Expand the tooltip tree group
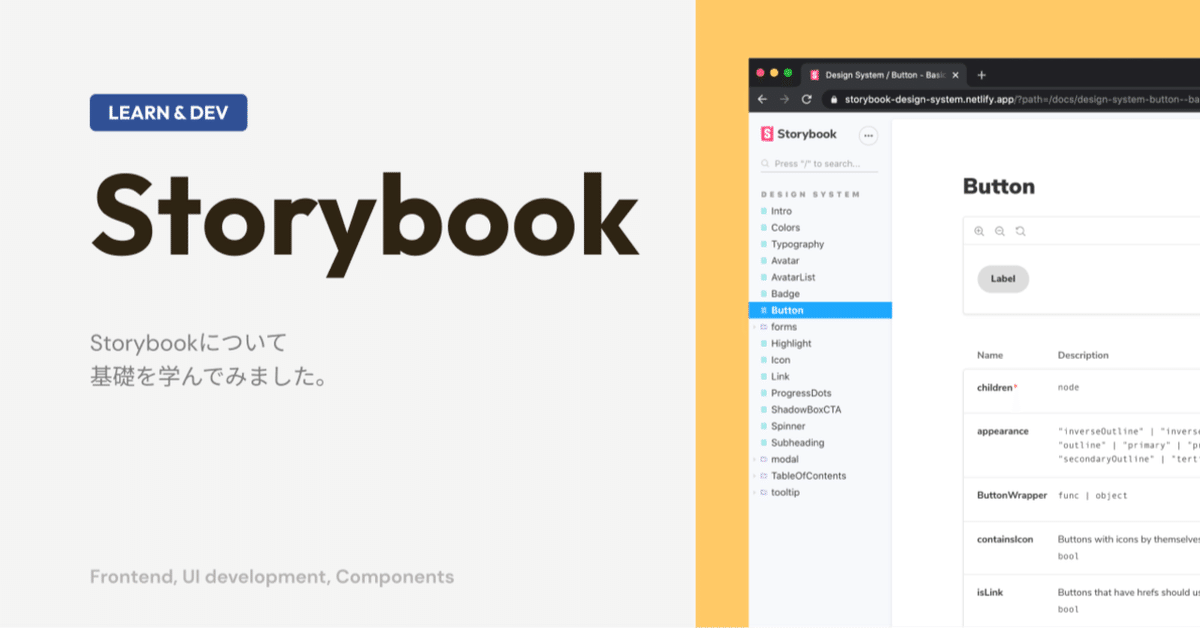Image resolution: width=1200 pixels, height=628 pixels. tap(755, 493)
